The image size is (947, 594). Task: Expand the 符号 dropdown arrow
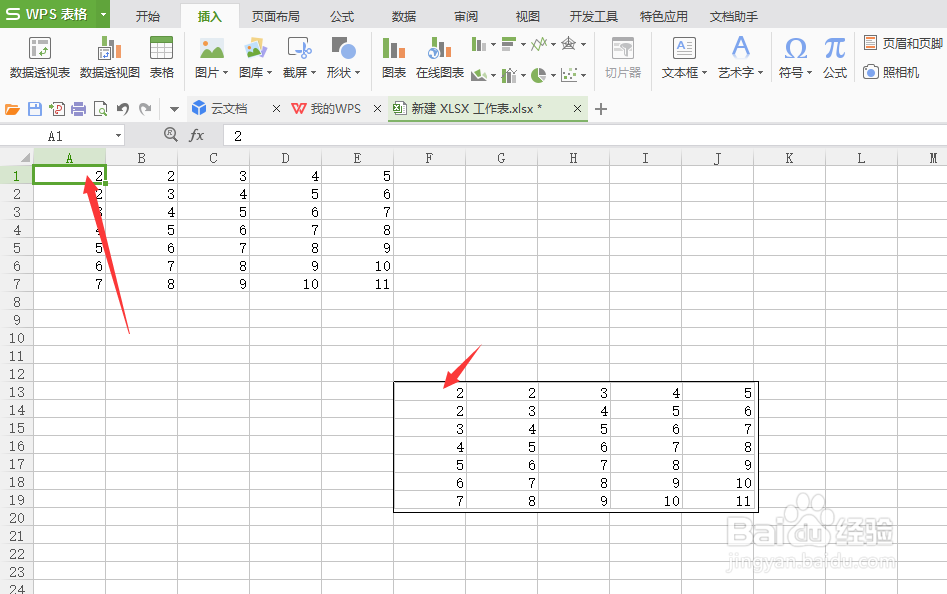click(809, 73)
